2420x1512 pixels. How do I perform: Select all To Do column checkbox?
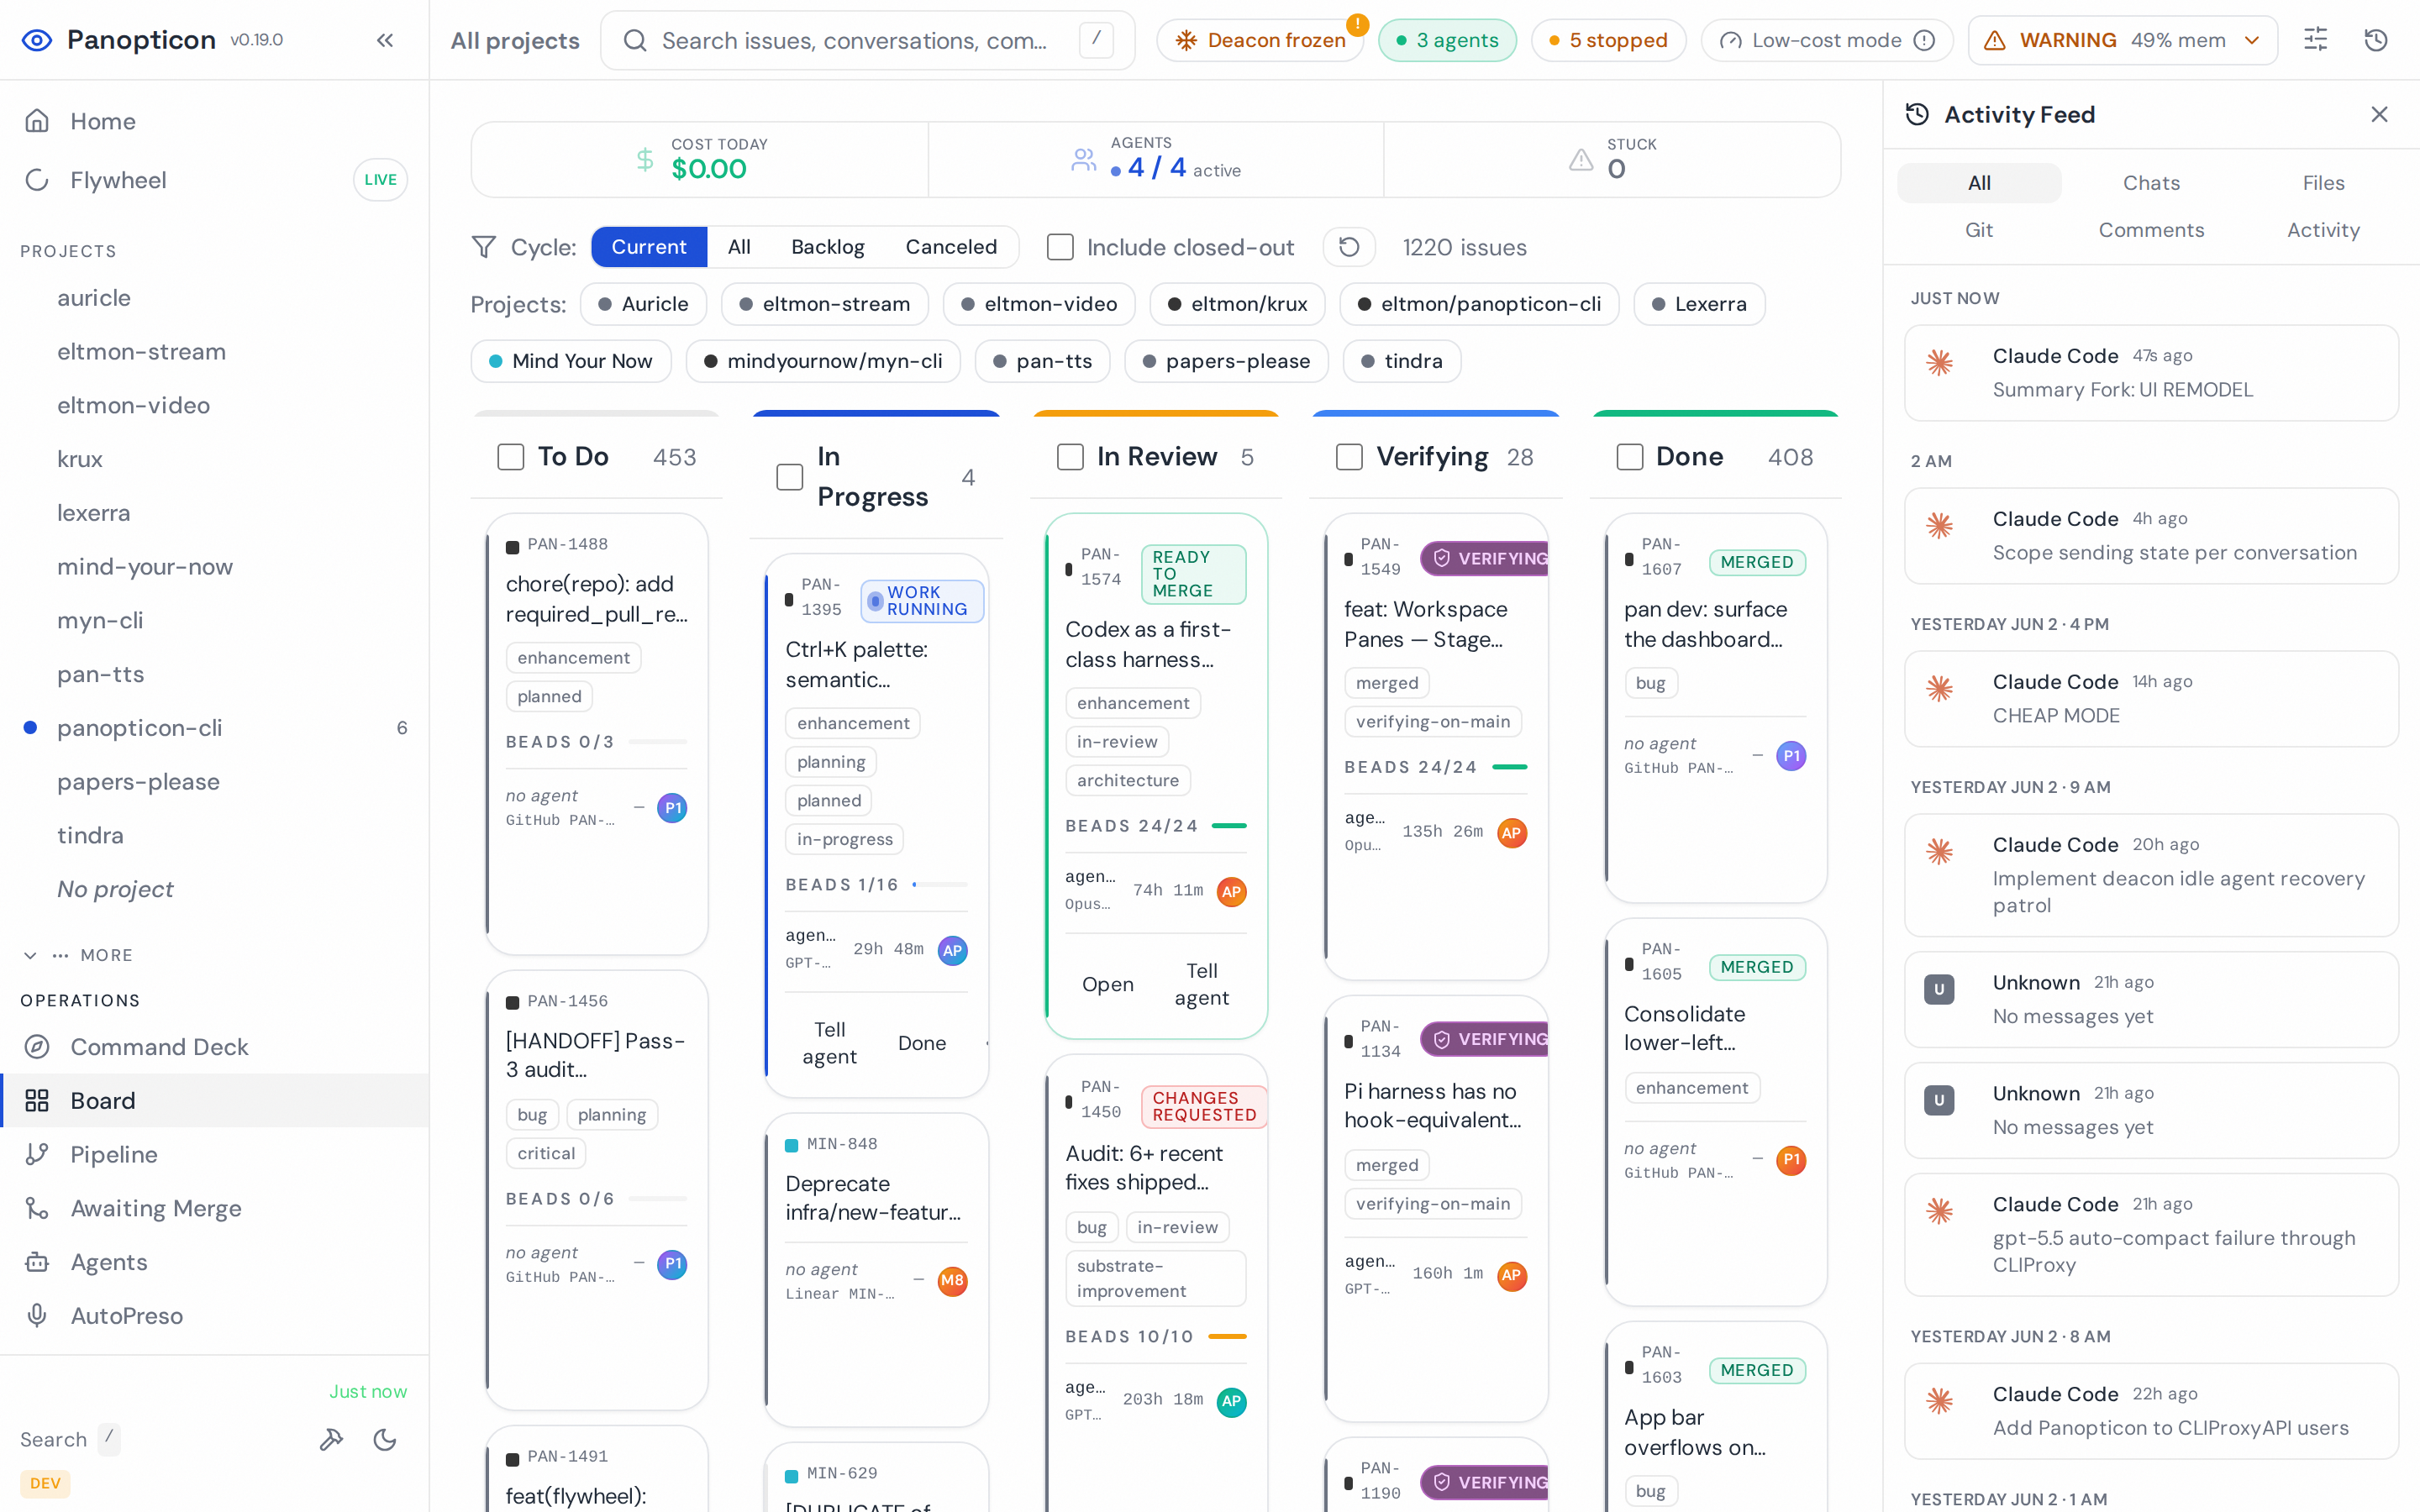click(511, 457)
